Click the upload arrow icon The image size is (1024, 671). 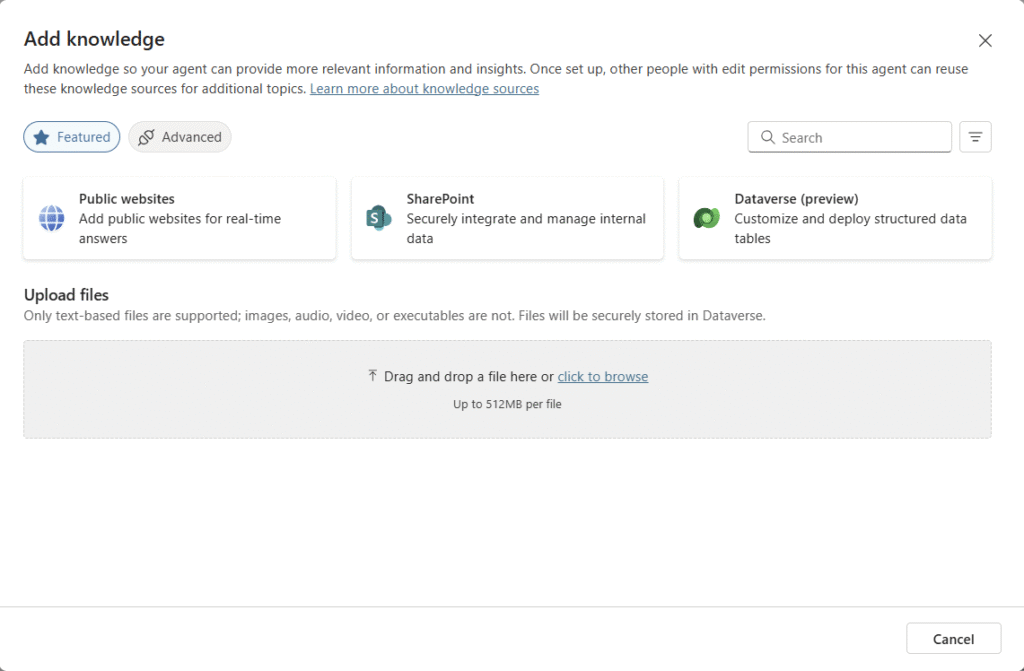(x=372, y=376)
